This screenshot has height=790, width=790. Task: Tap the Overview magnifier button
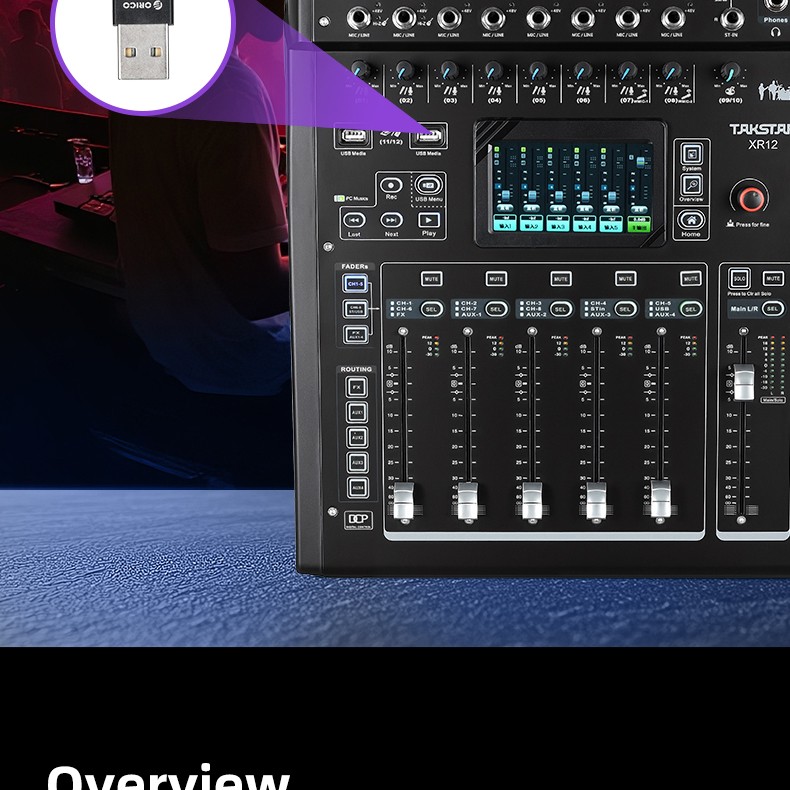tap(691, 185)
